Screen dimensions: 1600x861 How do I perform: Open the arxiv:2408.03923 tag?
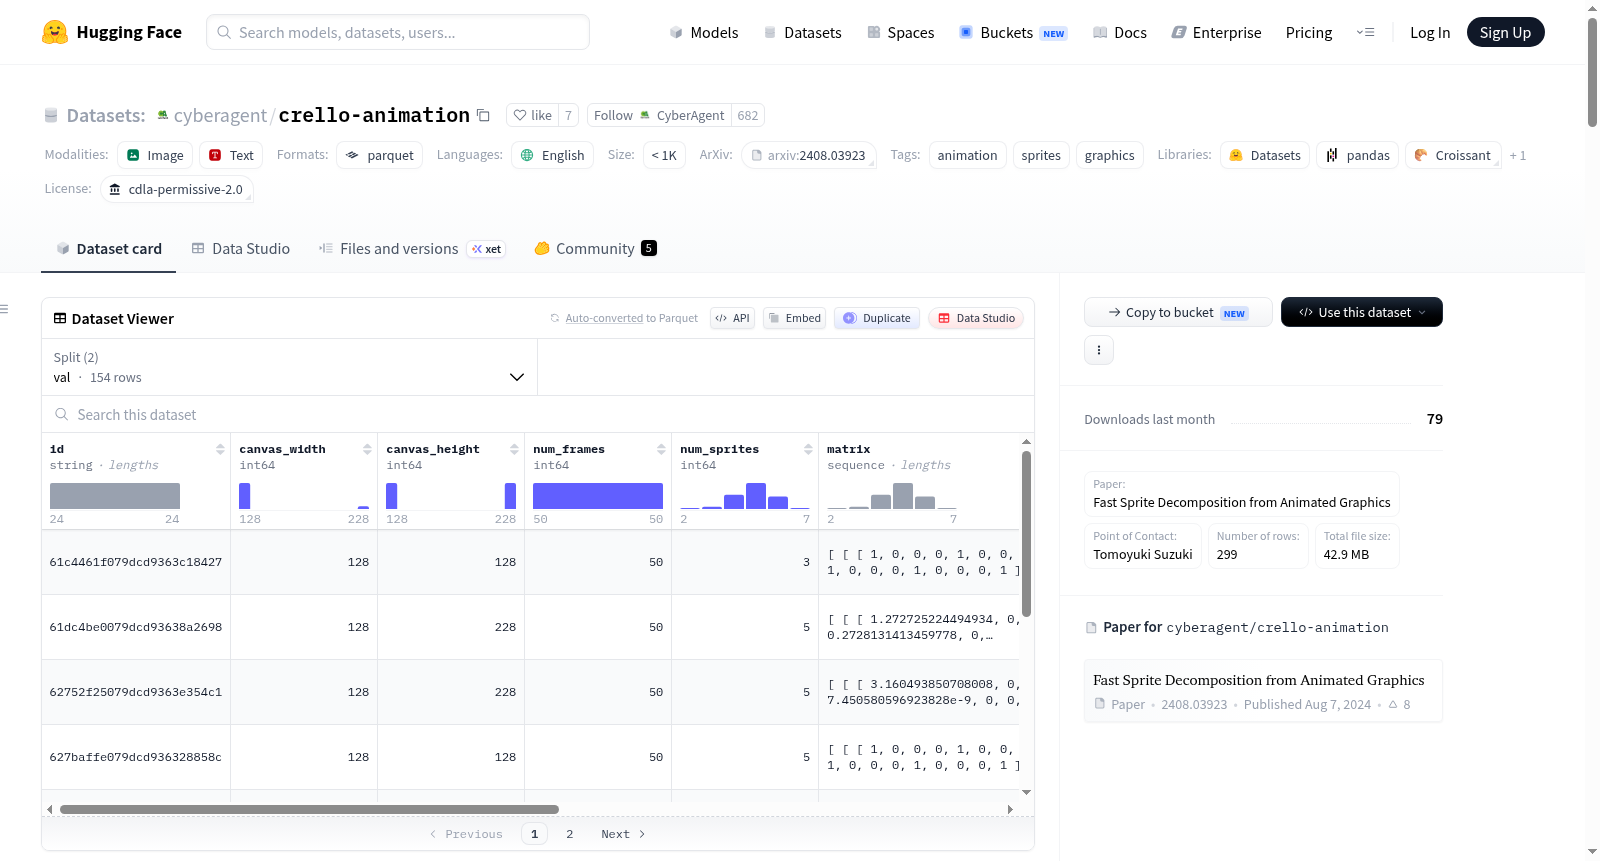pos(809,155)
